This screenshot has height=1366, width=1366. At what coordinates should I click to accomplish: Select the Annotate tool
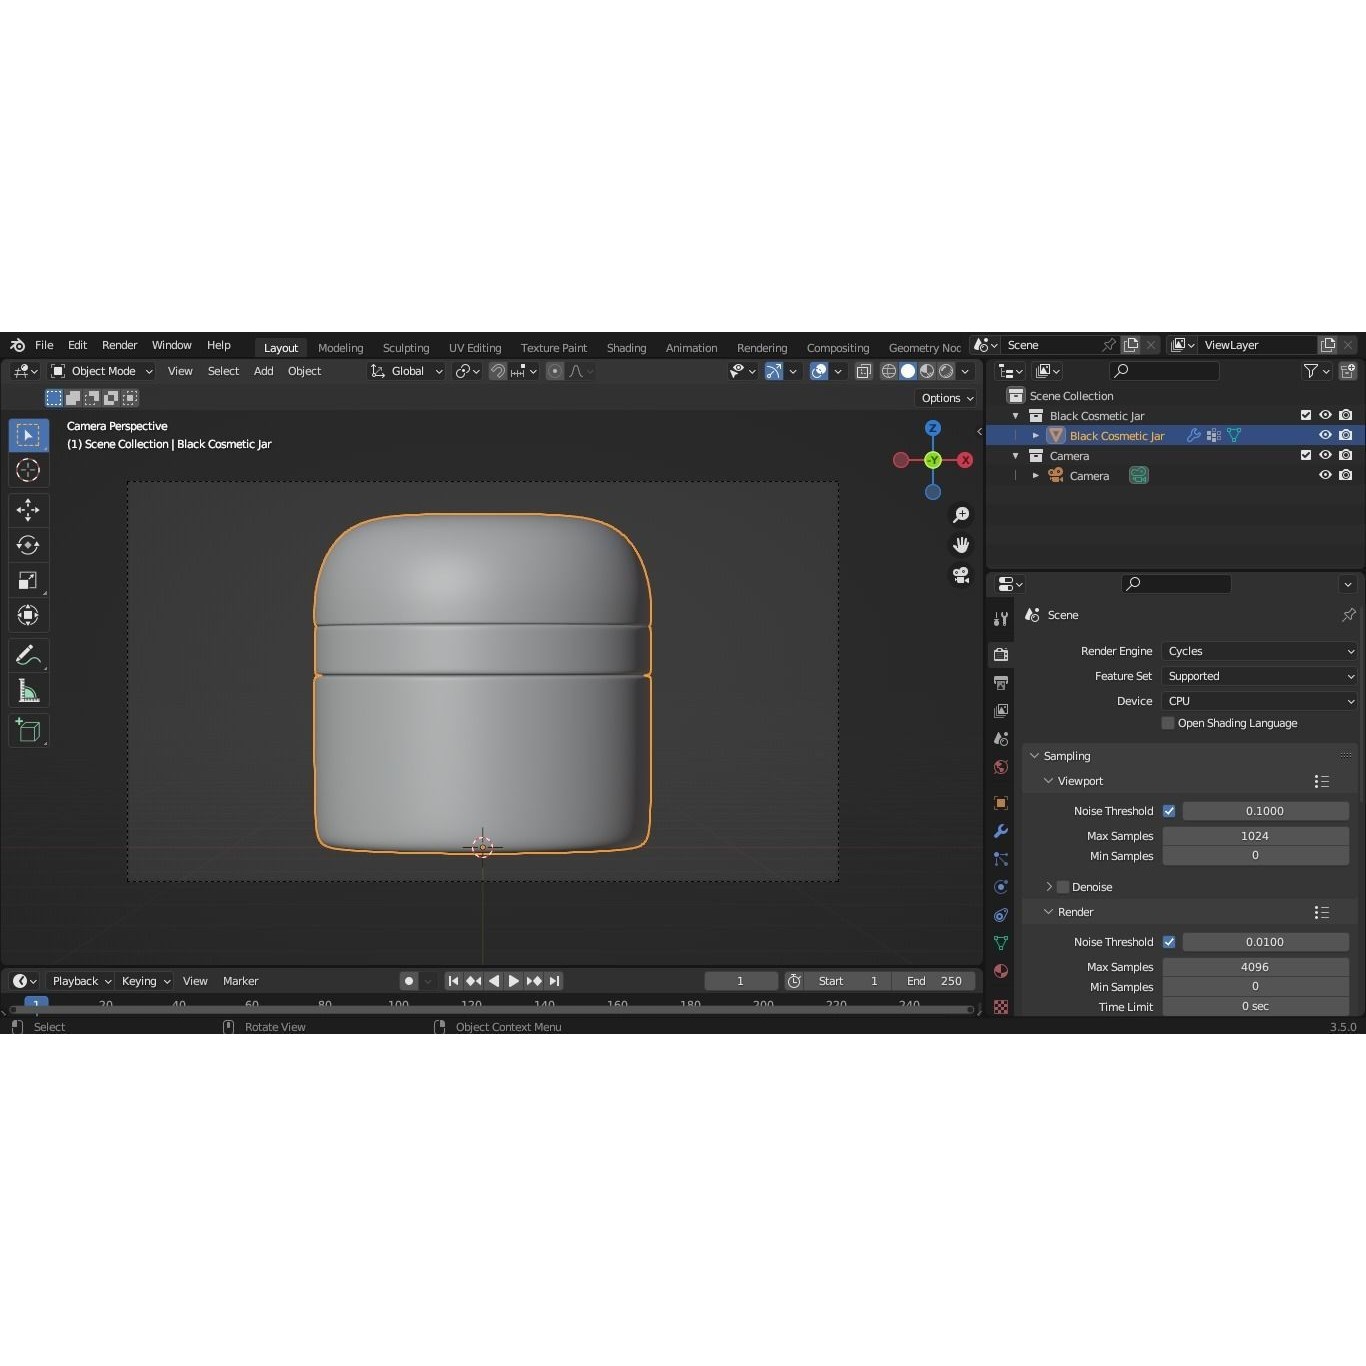(x=28, y=655)
